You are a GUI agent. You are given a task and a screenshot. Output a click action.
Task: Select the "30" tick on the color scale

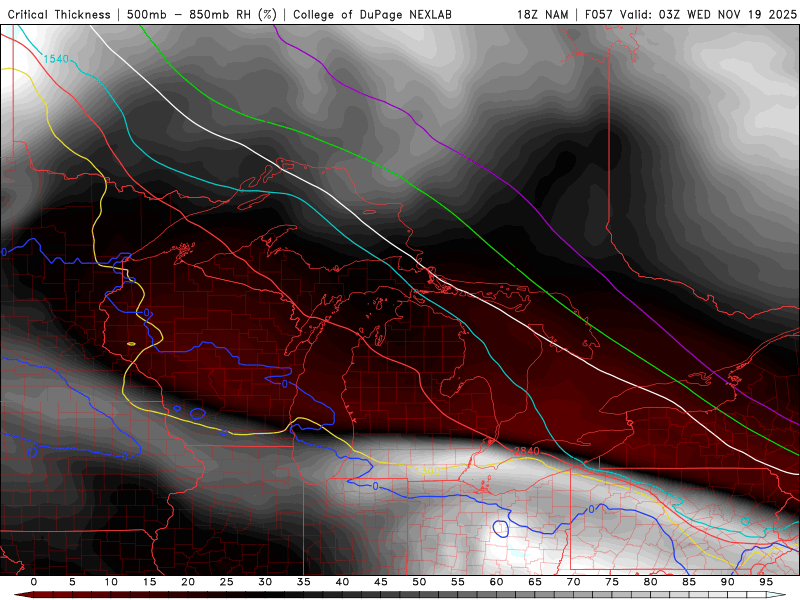pyautogui.click(x=265, y=582)
